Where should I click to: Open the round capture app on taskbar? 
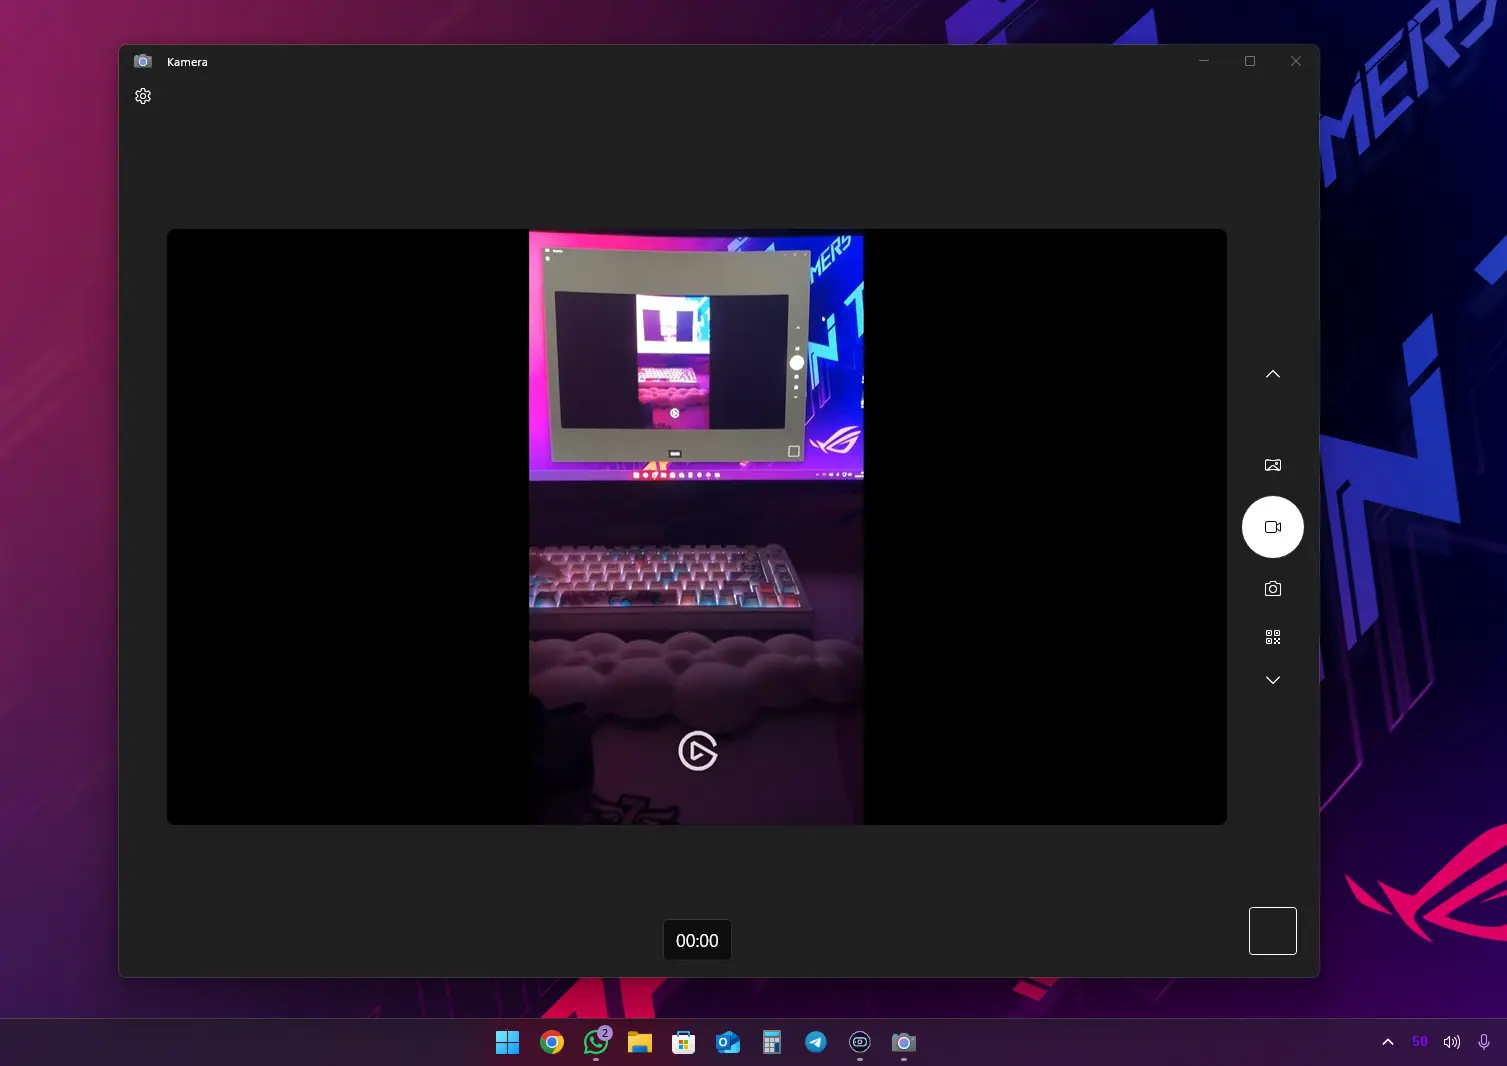coord(860,1043)
